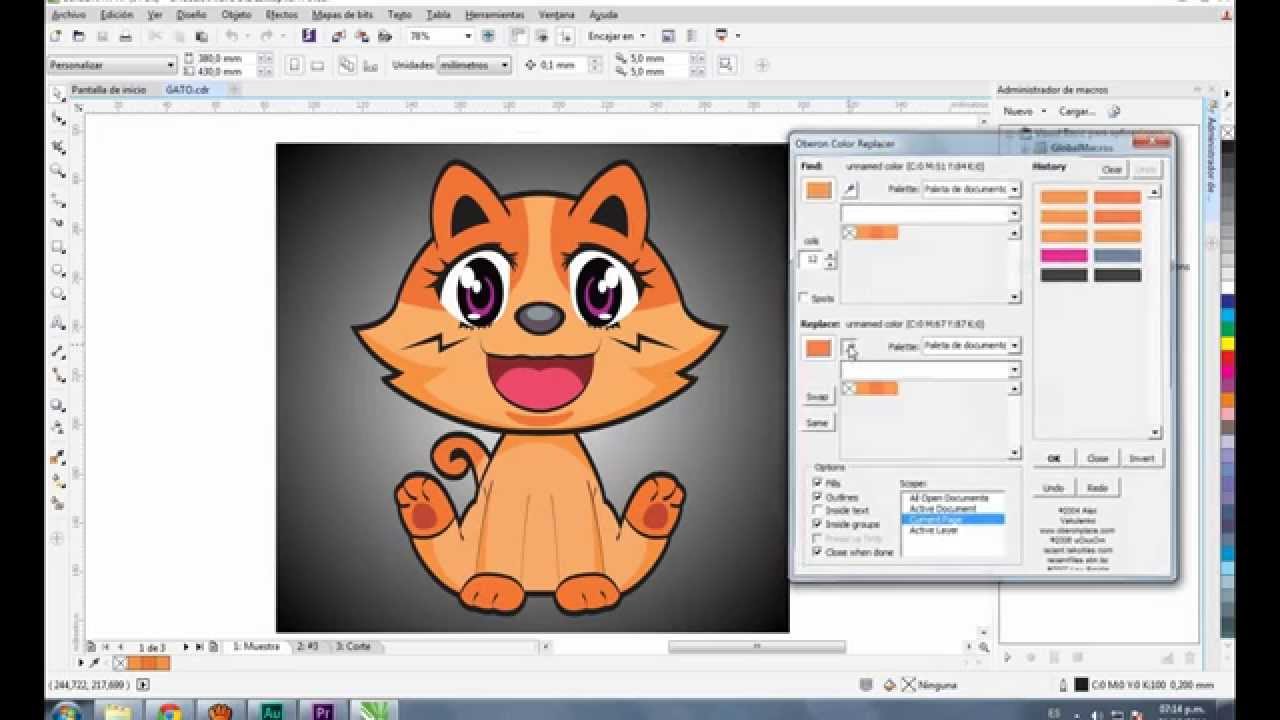Image resolution: width=1280 pixels, height=720 pixels.
Task: Select the Zoom tool in the toolbox
Action: tap(58, 171)
